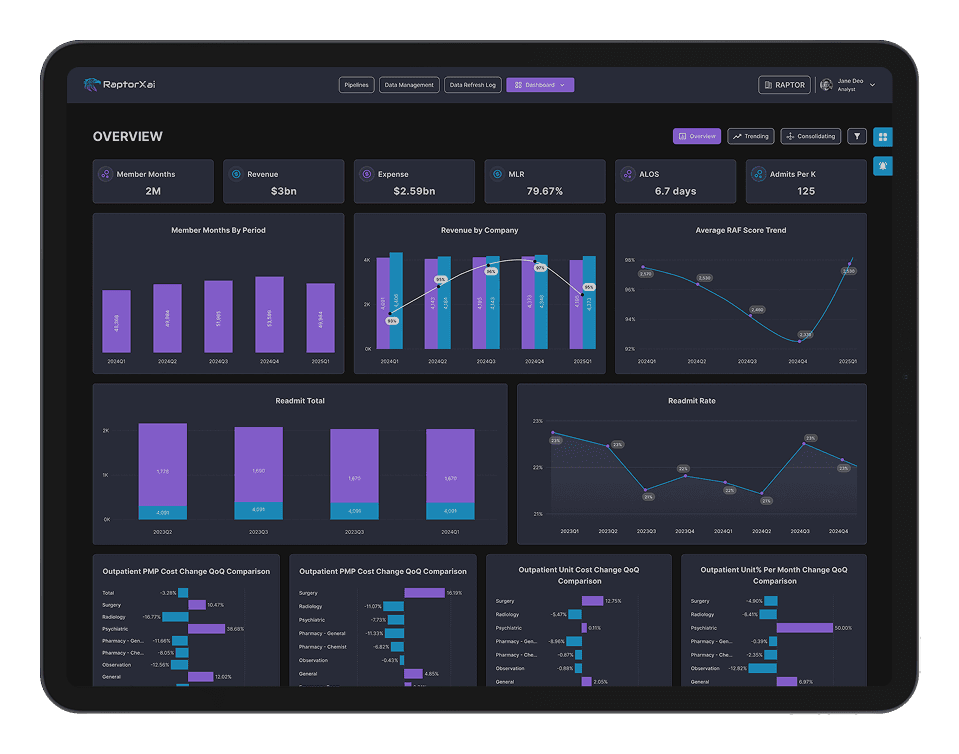Select the 2M Member Months value
Viewport: 959px width, 754px height.
(x=153, y=191)
